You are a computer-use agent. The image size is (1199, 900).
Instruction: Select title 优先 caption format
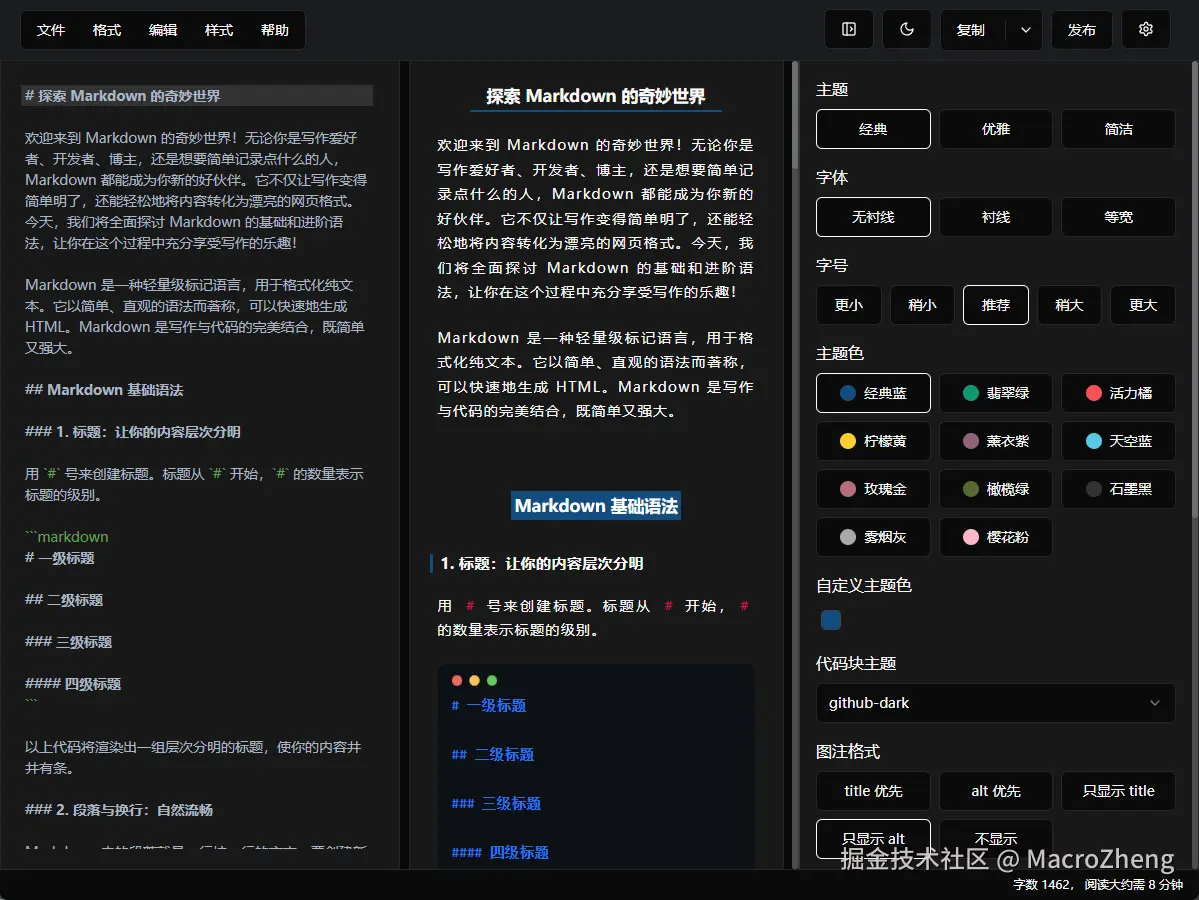873,791
